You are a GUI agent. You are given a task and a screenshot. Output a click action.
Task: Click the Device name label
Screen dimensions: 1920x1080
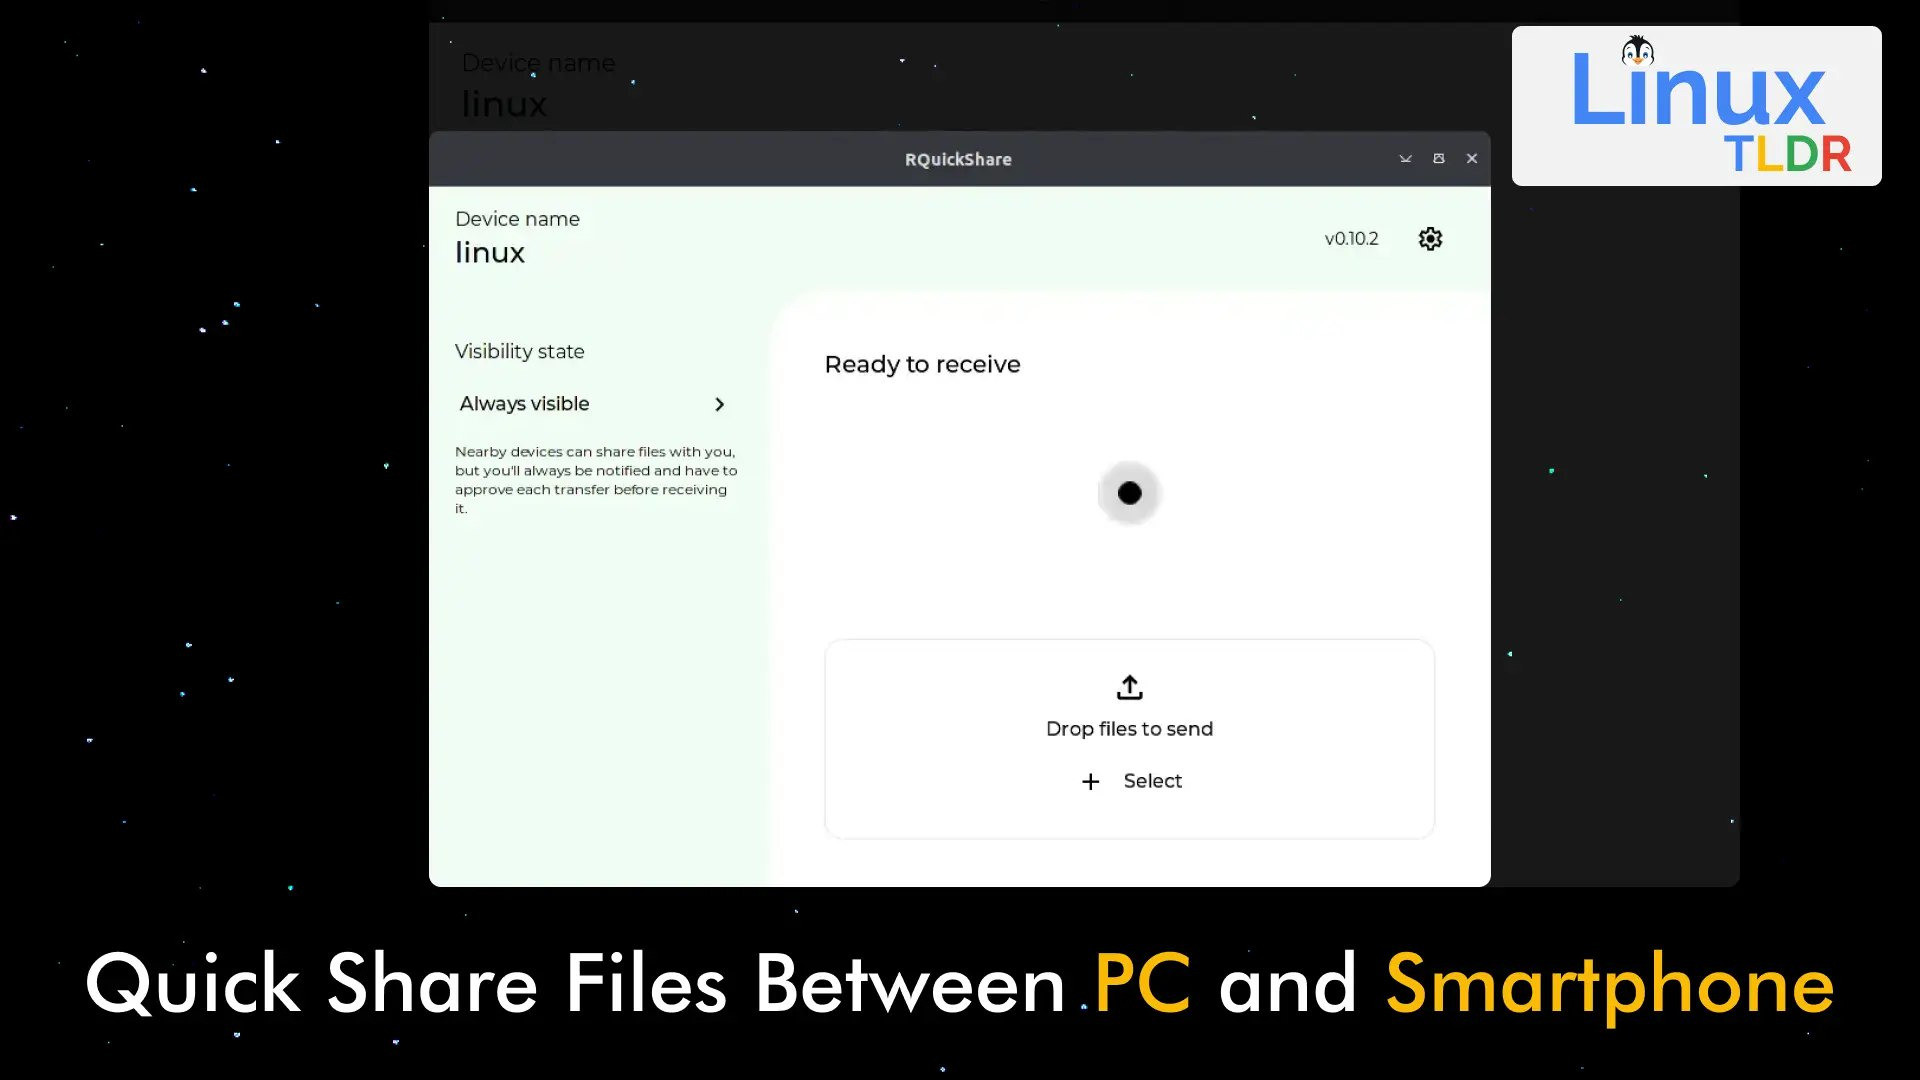pos(517,219)
